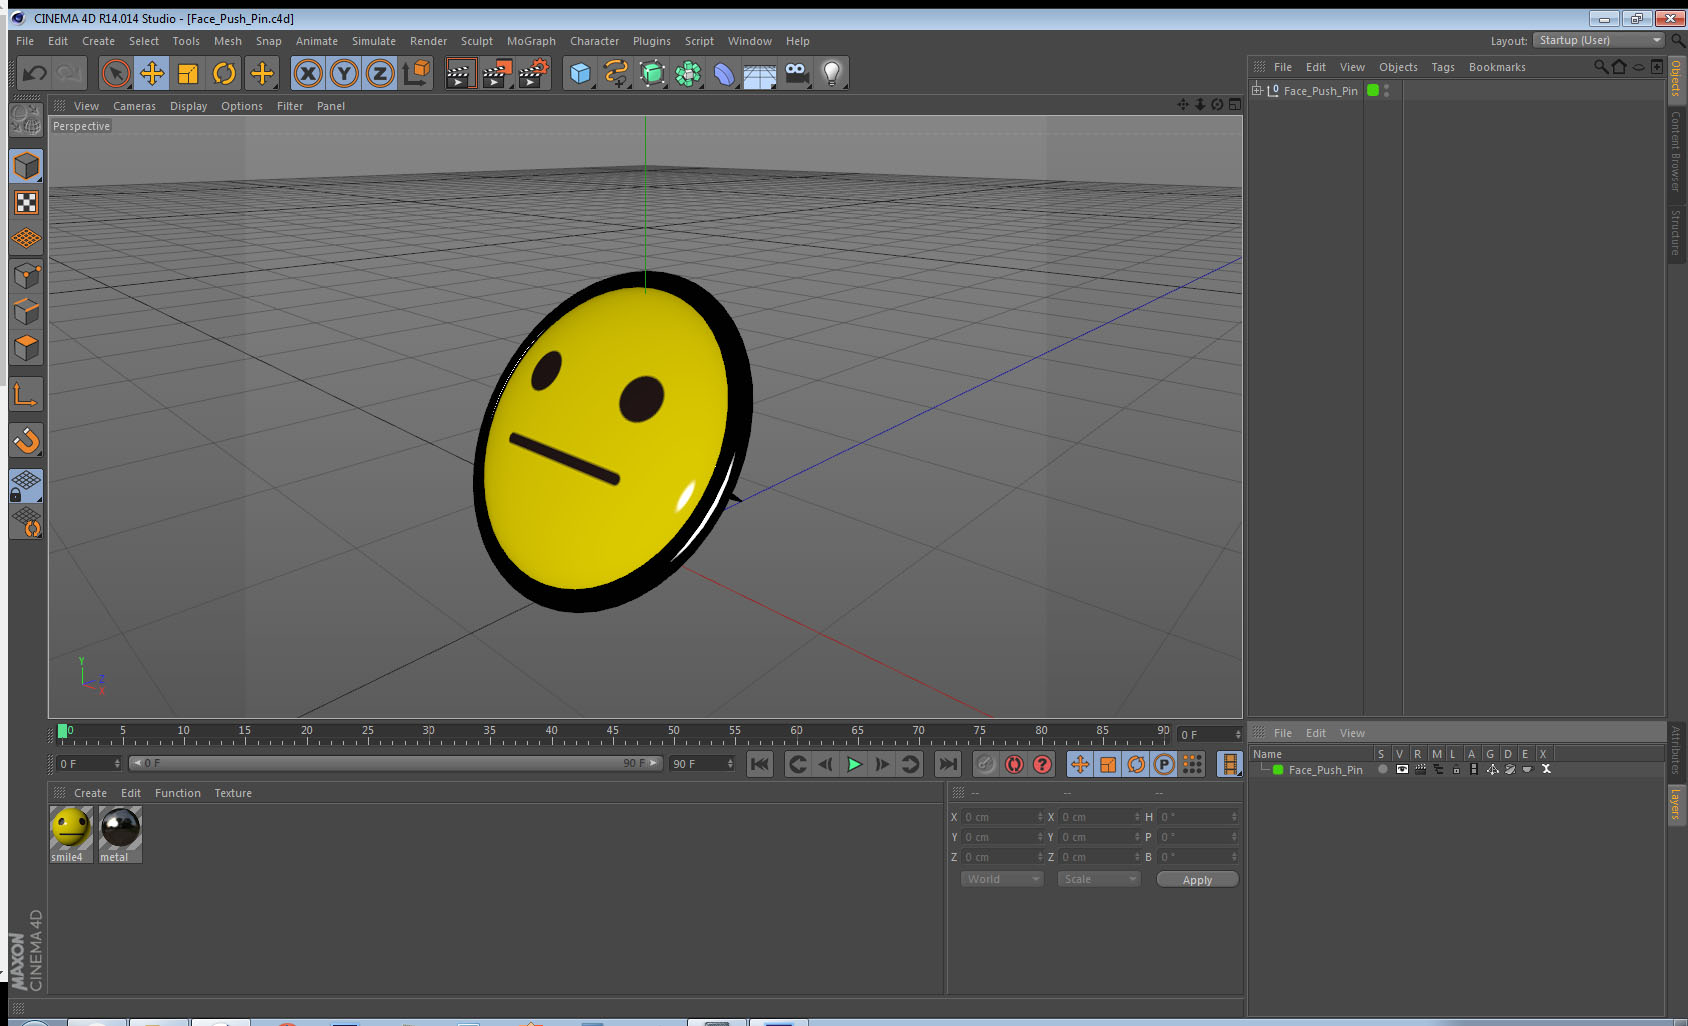Enable Workplane mode icon
This screenshot has width=1688, height=1026.
coord(26,239)
